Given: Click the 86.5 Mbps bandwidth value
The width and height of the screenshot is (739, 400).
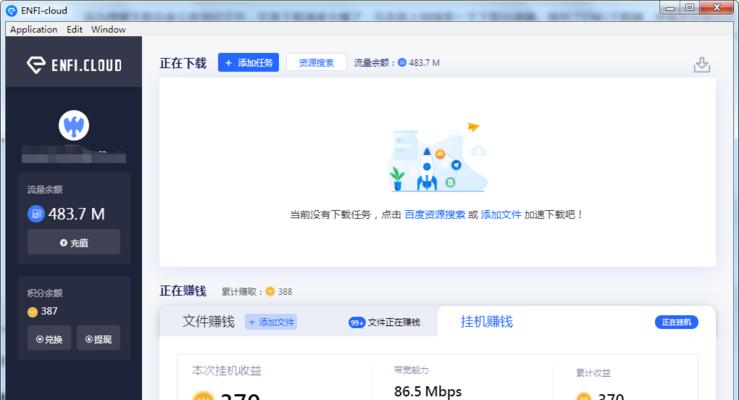Looking at the screenshot, I should tap(428, 391).
